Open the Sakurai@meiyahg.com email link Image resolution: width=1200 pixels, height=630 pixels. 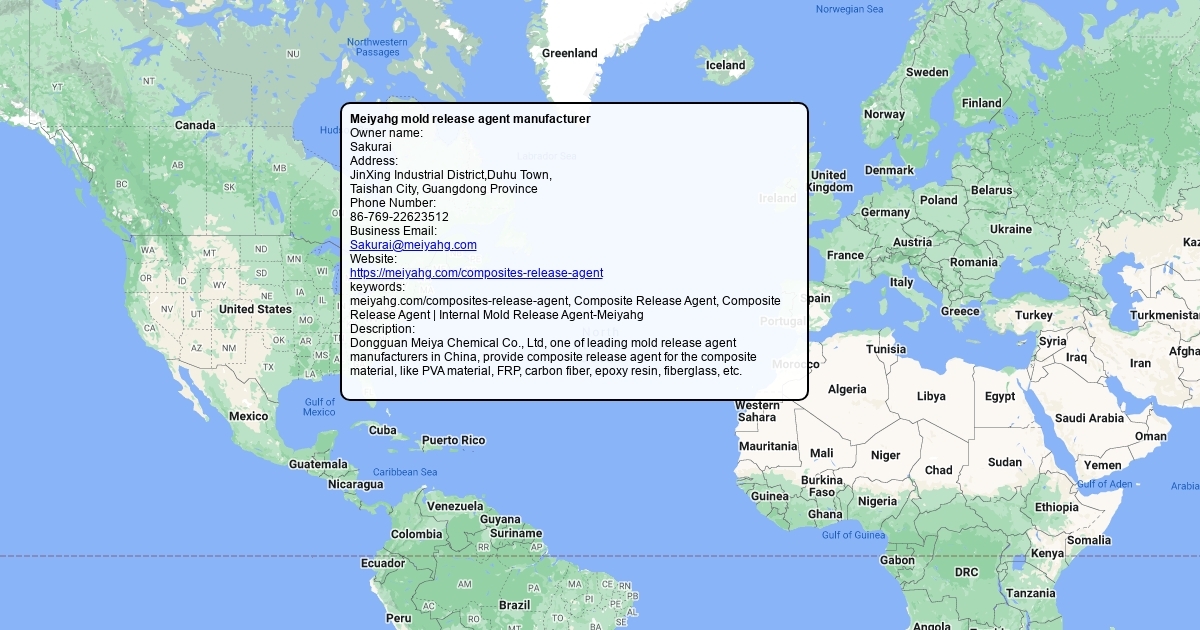coord(413,245)
